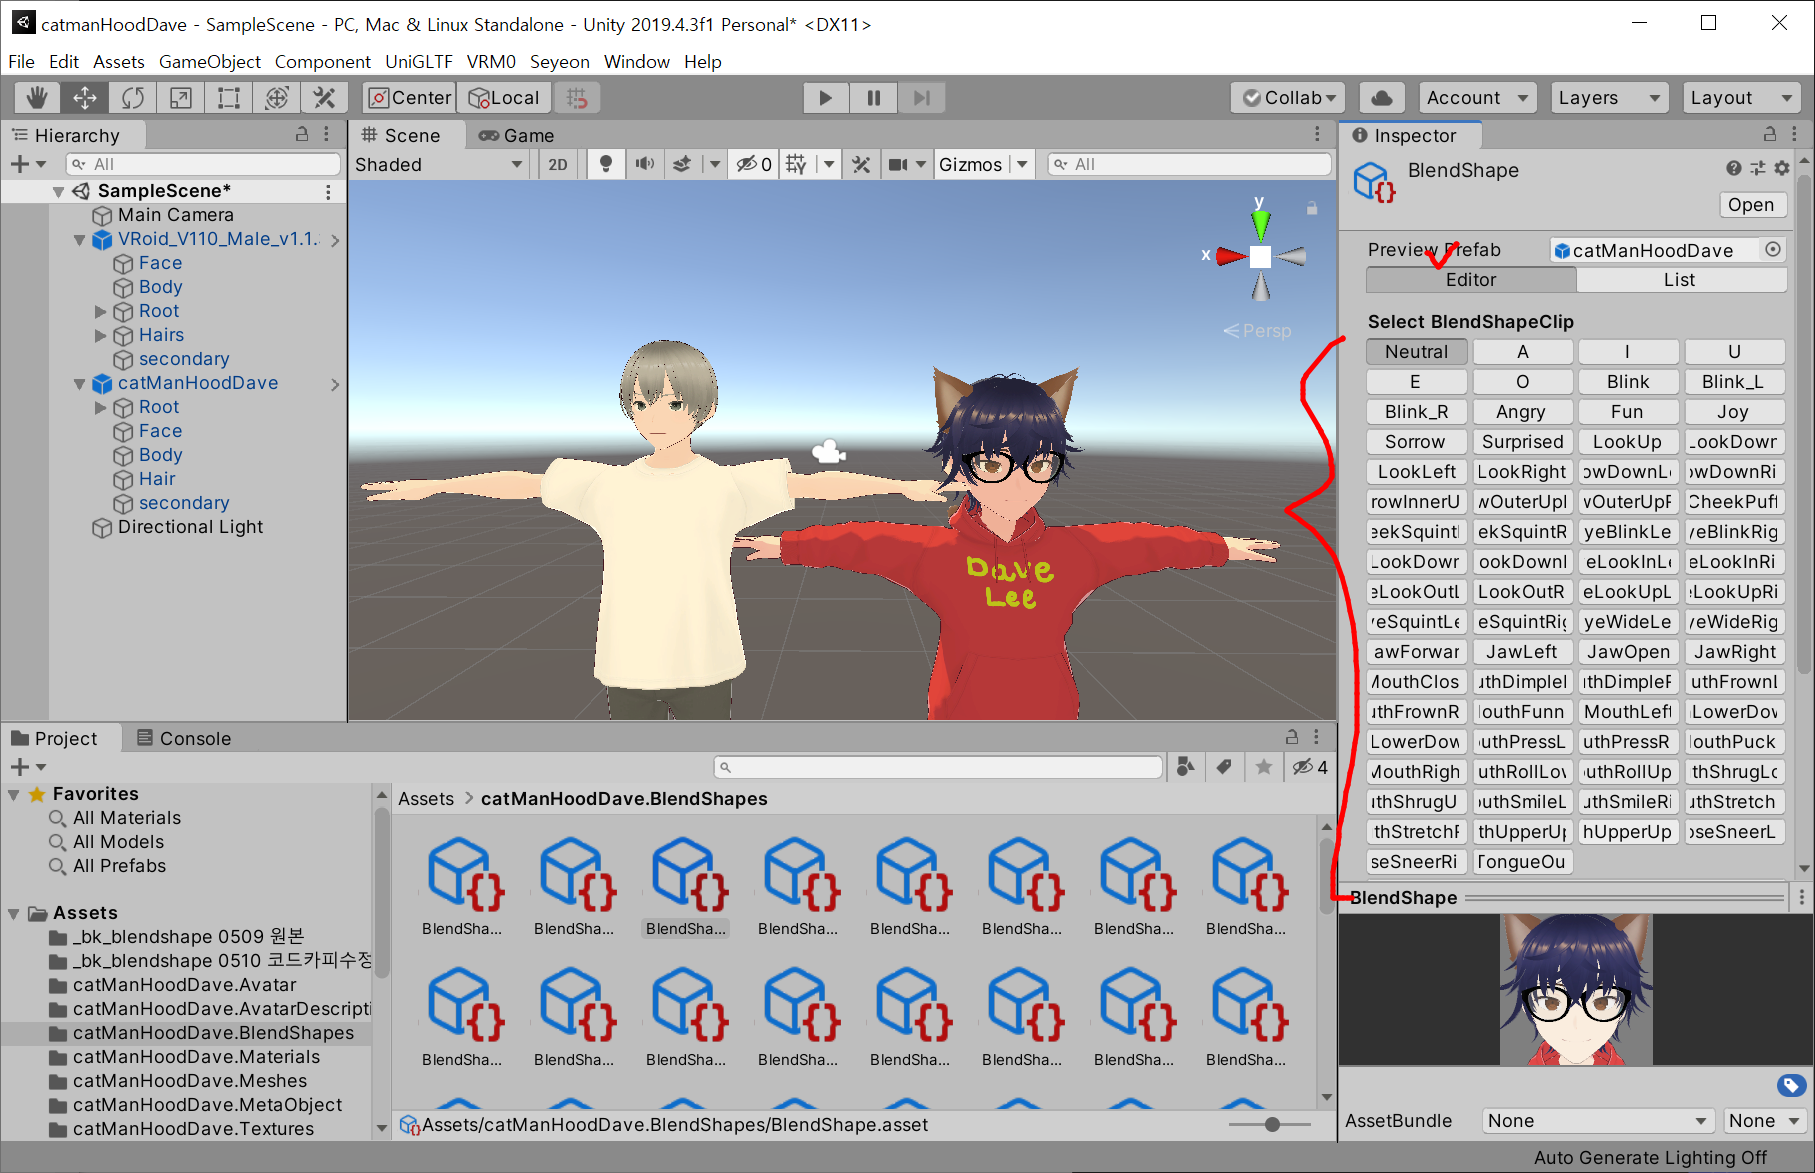Open asset labels tag icon

[1791, 1085]
